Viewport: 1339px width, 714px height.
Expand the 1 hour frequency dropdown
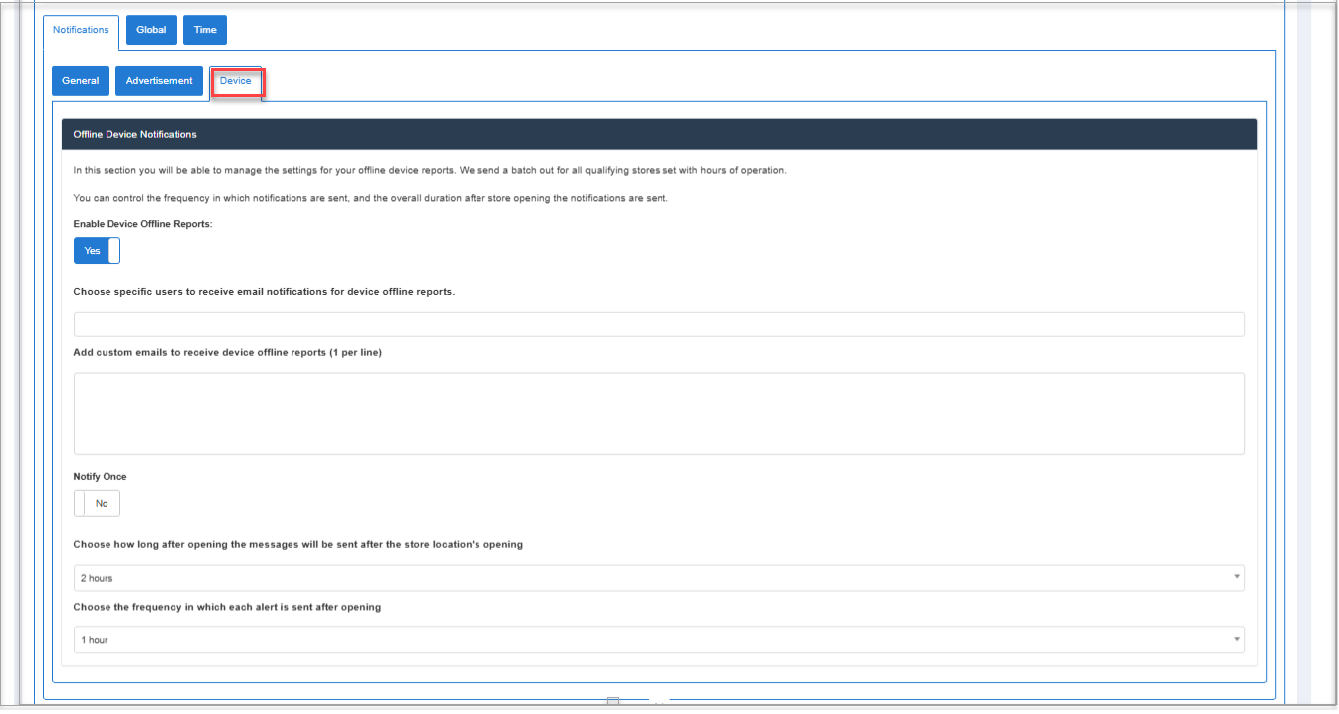(x=659, y=640)
